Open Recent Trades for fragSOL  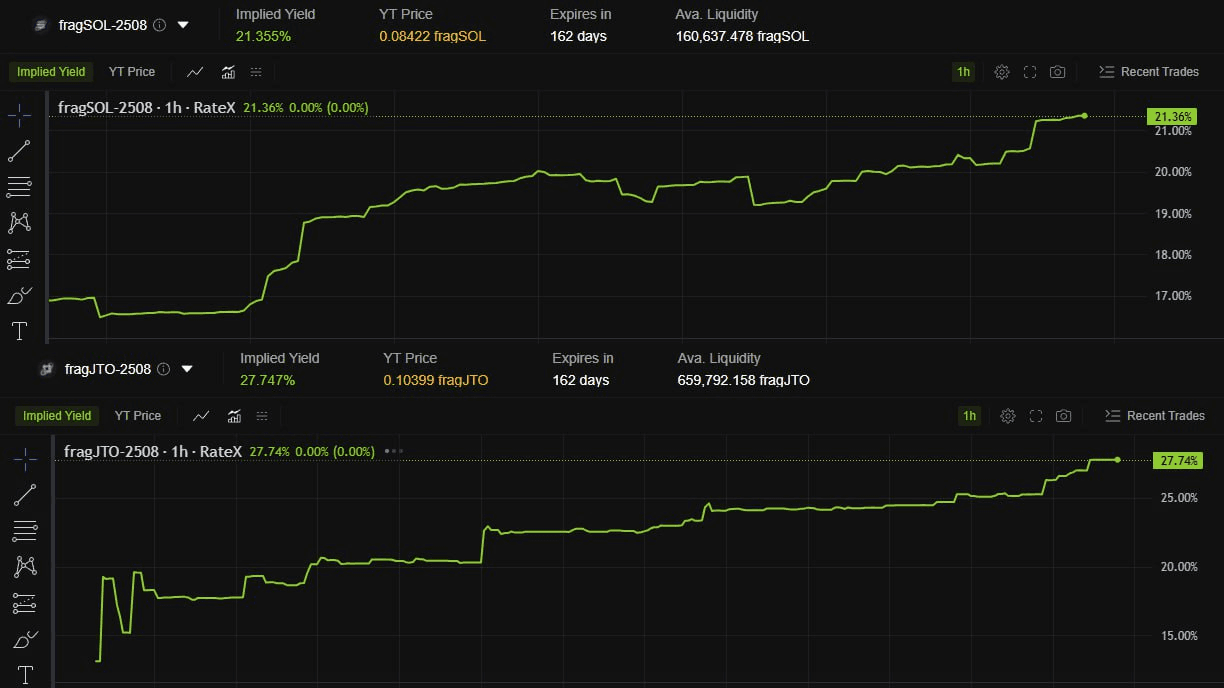tap(1149, 72)
